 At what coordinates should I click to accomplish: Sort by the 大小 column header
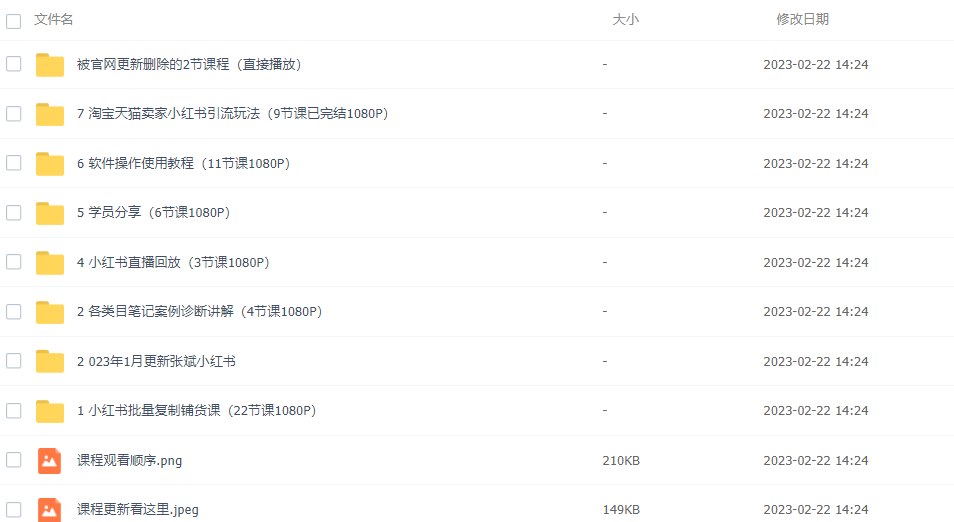[625, 19]
